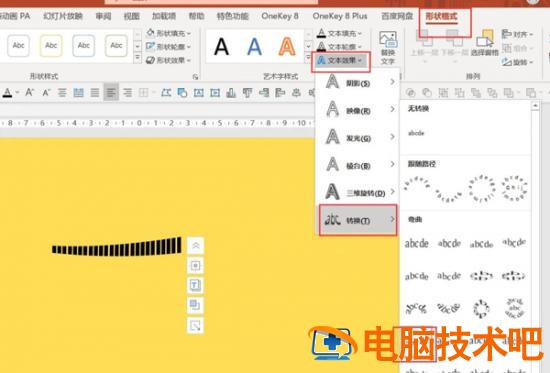Open the 映像(R) reflection submenu
Screen dimensions: 550x373
(358, 109)
